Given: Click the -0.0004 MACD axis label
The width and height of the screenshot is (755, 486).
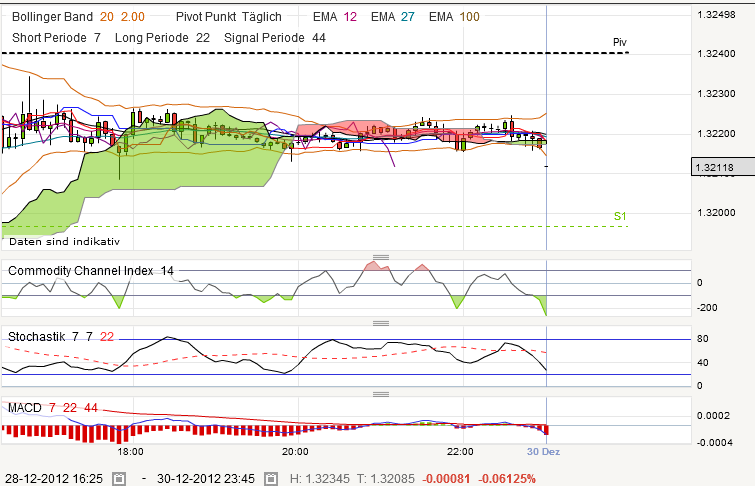Looking at the screenshot, I should point(715,442).
